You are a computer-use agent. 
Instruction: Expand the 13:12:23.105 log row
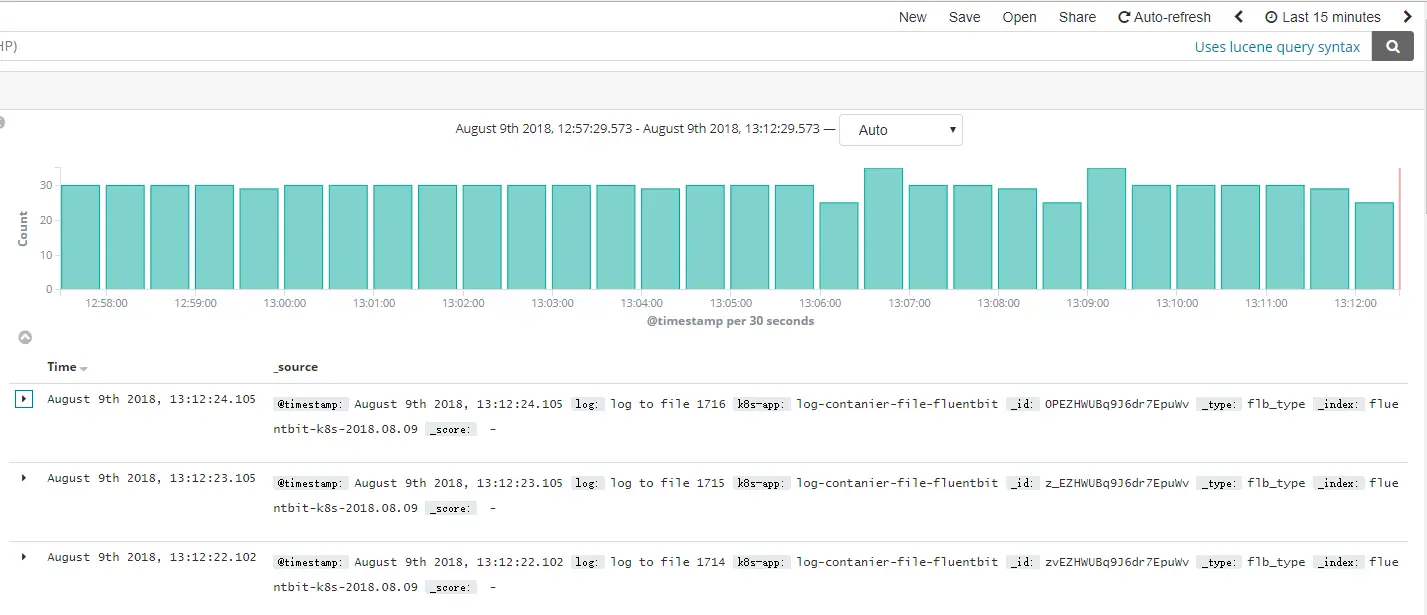24,478
